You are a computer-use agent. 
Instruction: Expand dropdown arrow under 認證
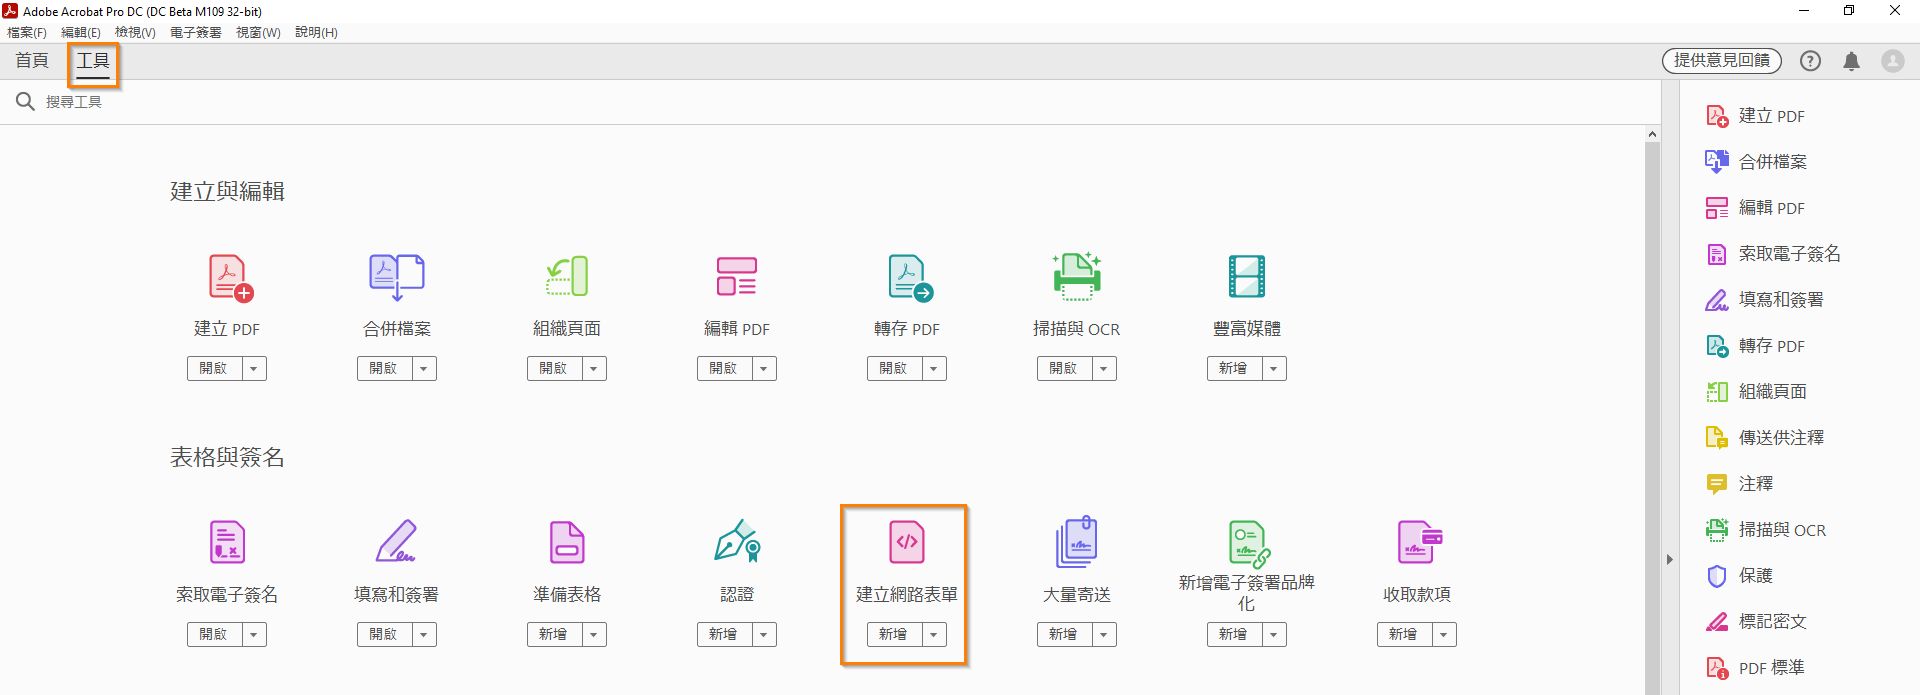point(764,635)
